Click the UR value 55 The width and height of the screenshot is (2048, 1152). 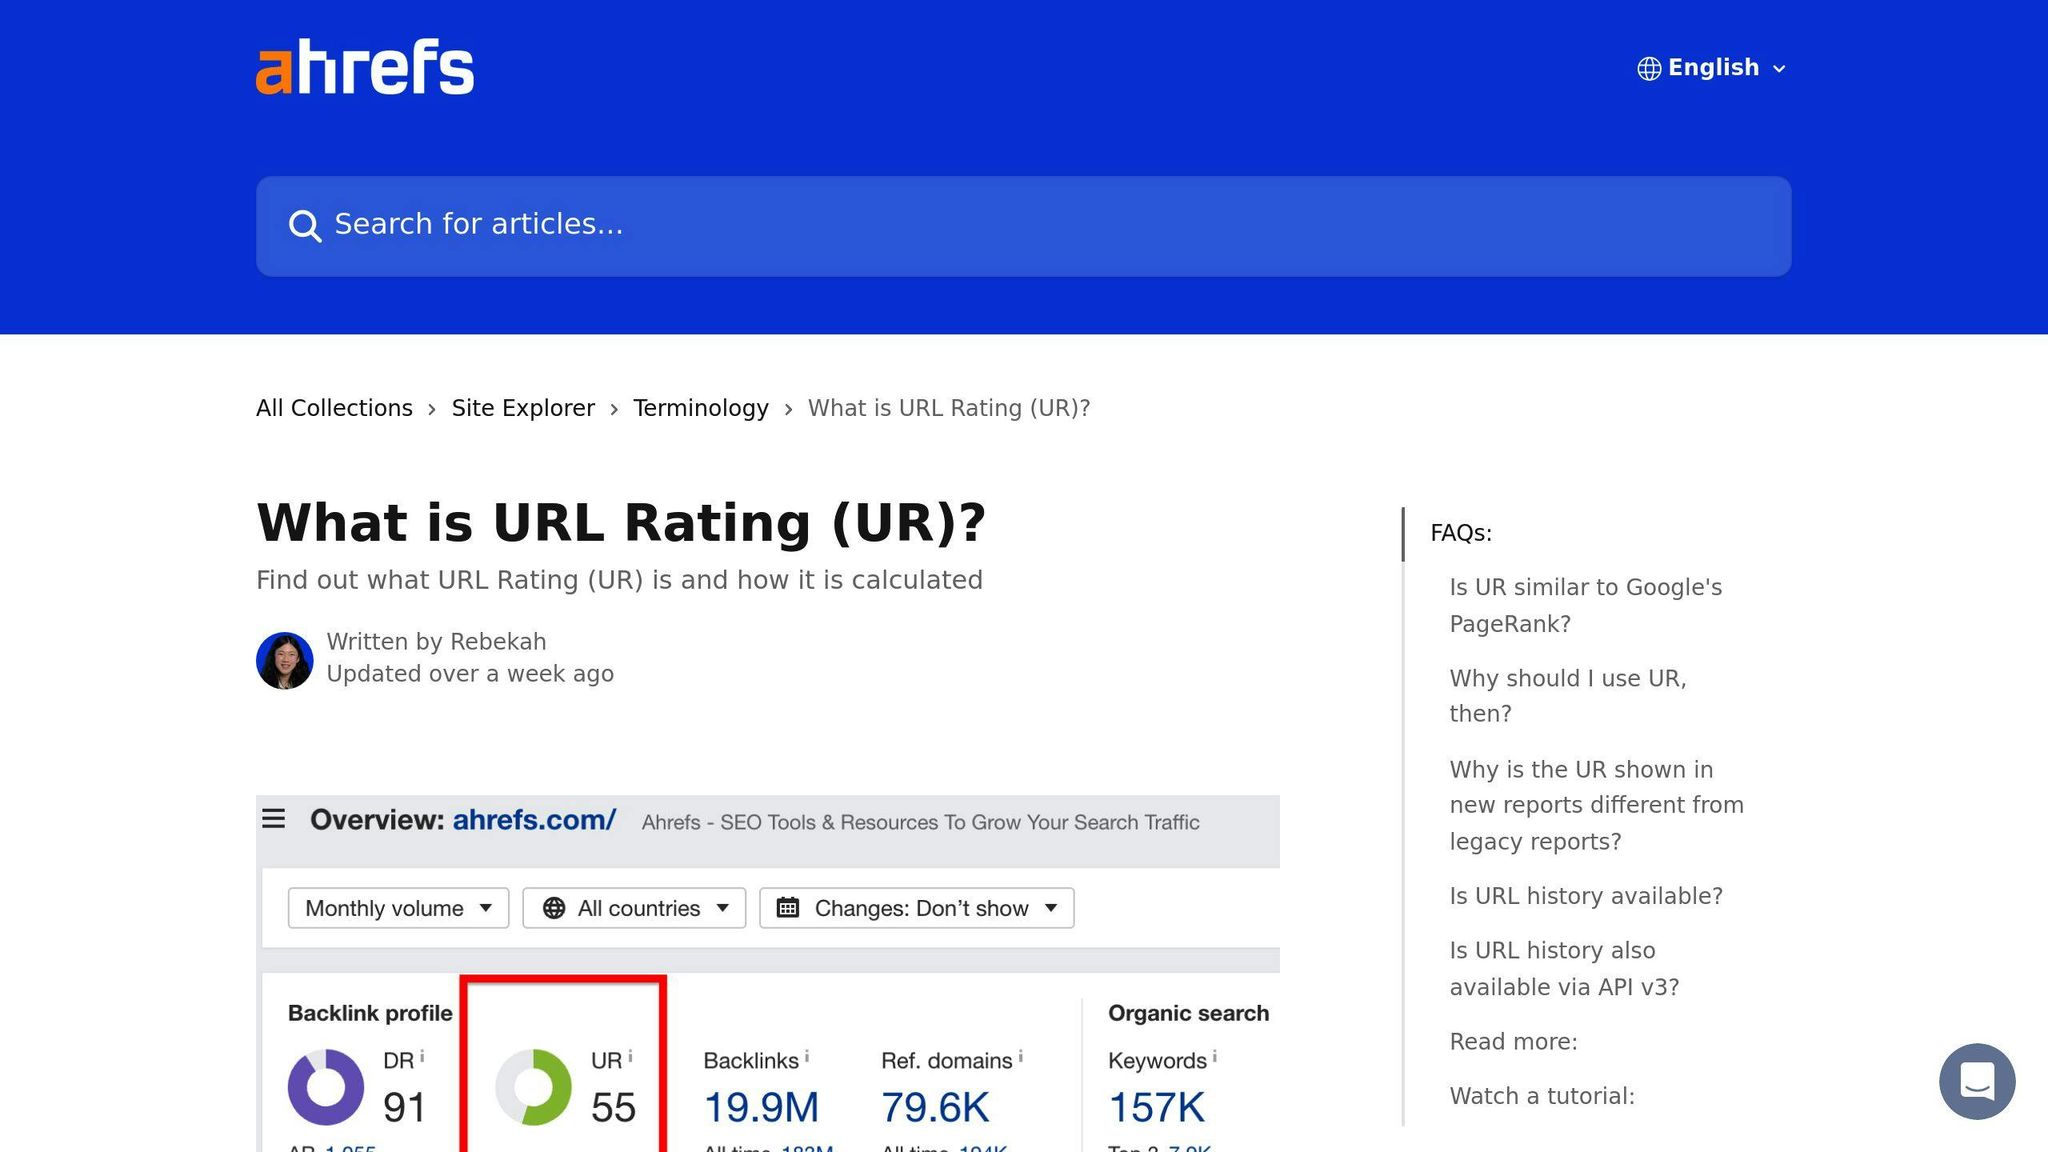613,1107
